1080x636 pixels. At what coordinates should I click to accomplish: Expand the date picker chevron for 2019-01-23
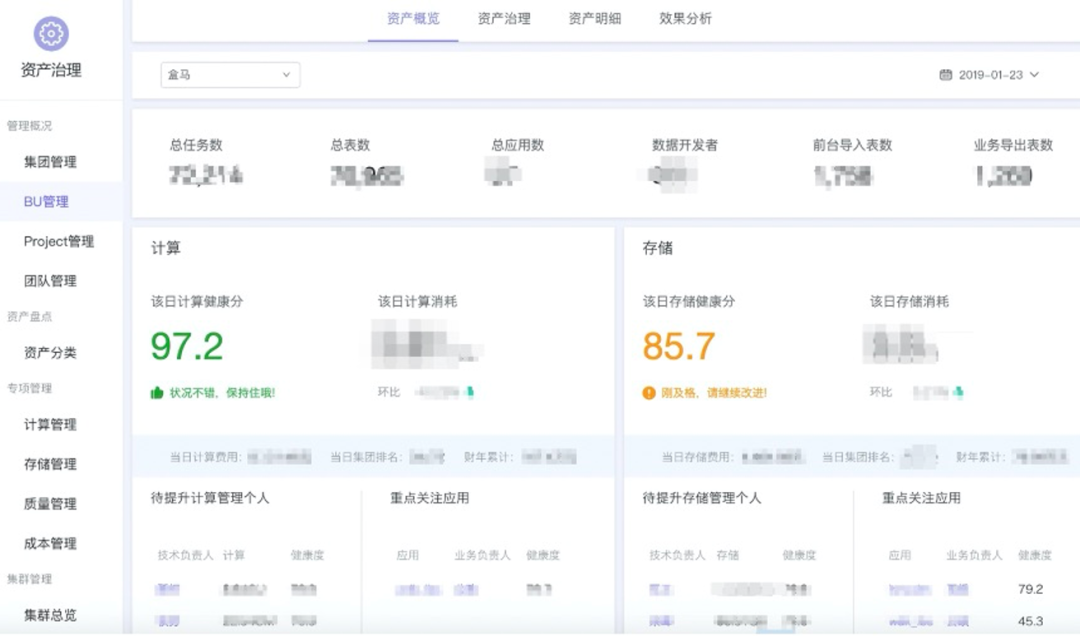pos(1034,74)
